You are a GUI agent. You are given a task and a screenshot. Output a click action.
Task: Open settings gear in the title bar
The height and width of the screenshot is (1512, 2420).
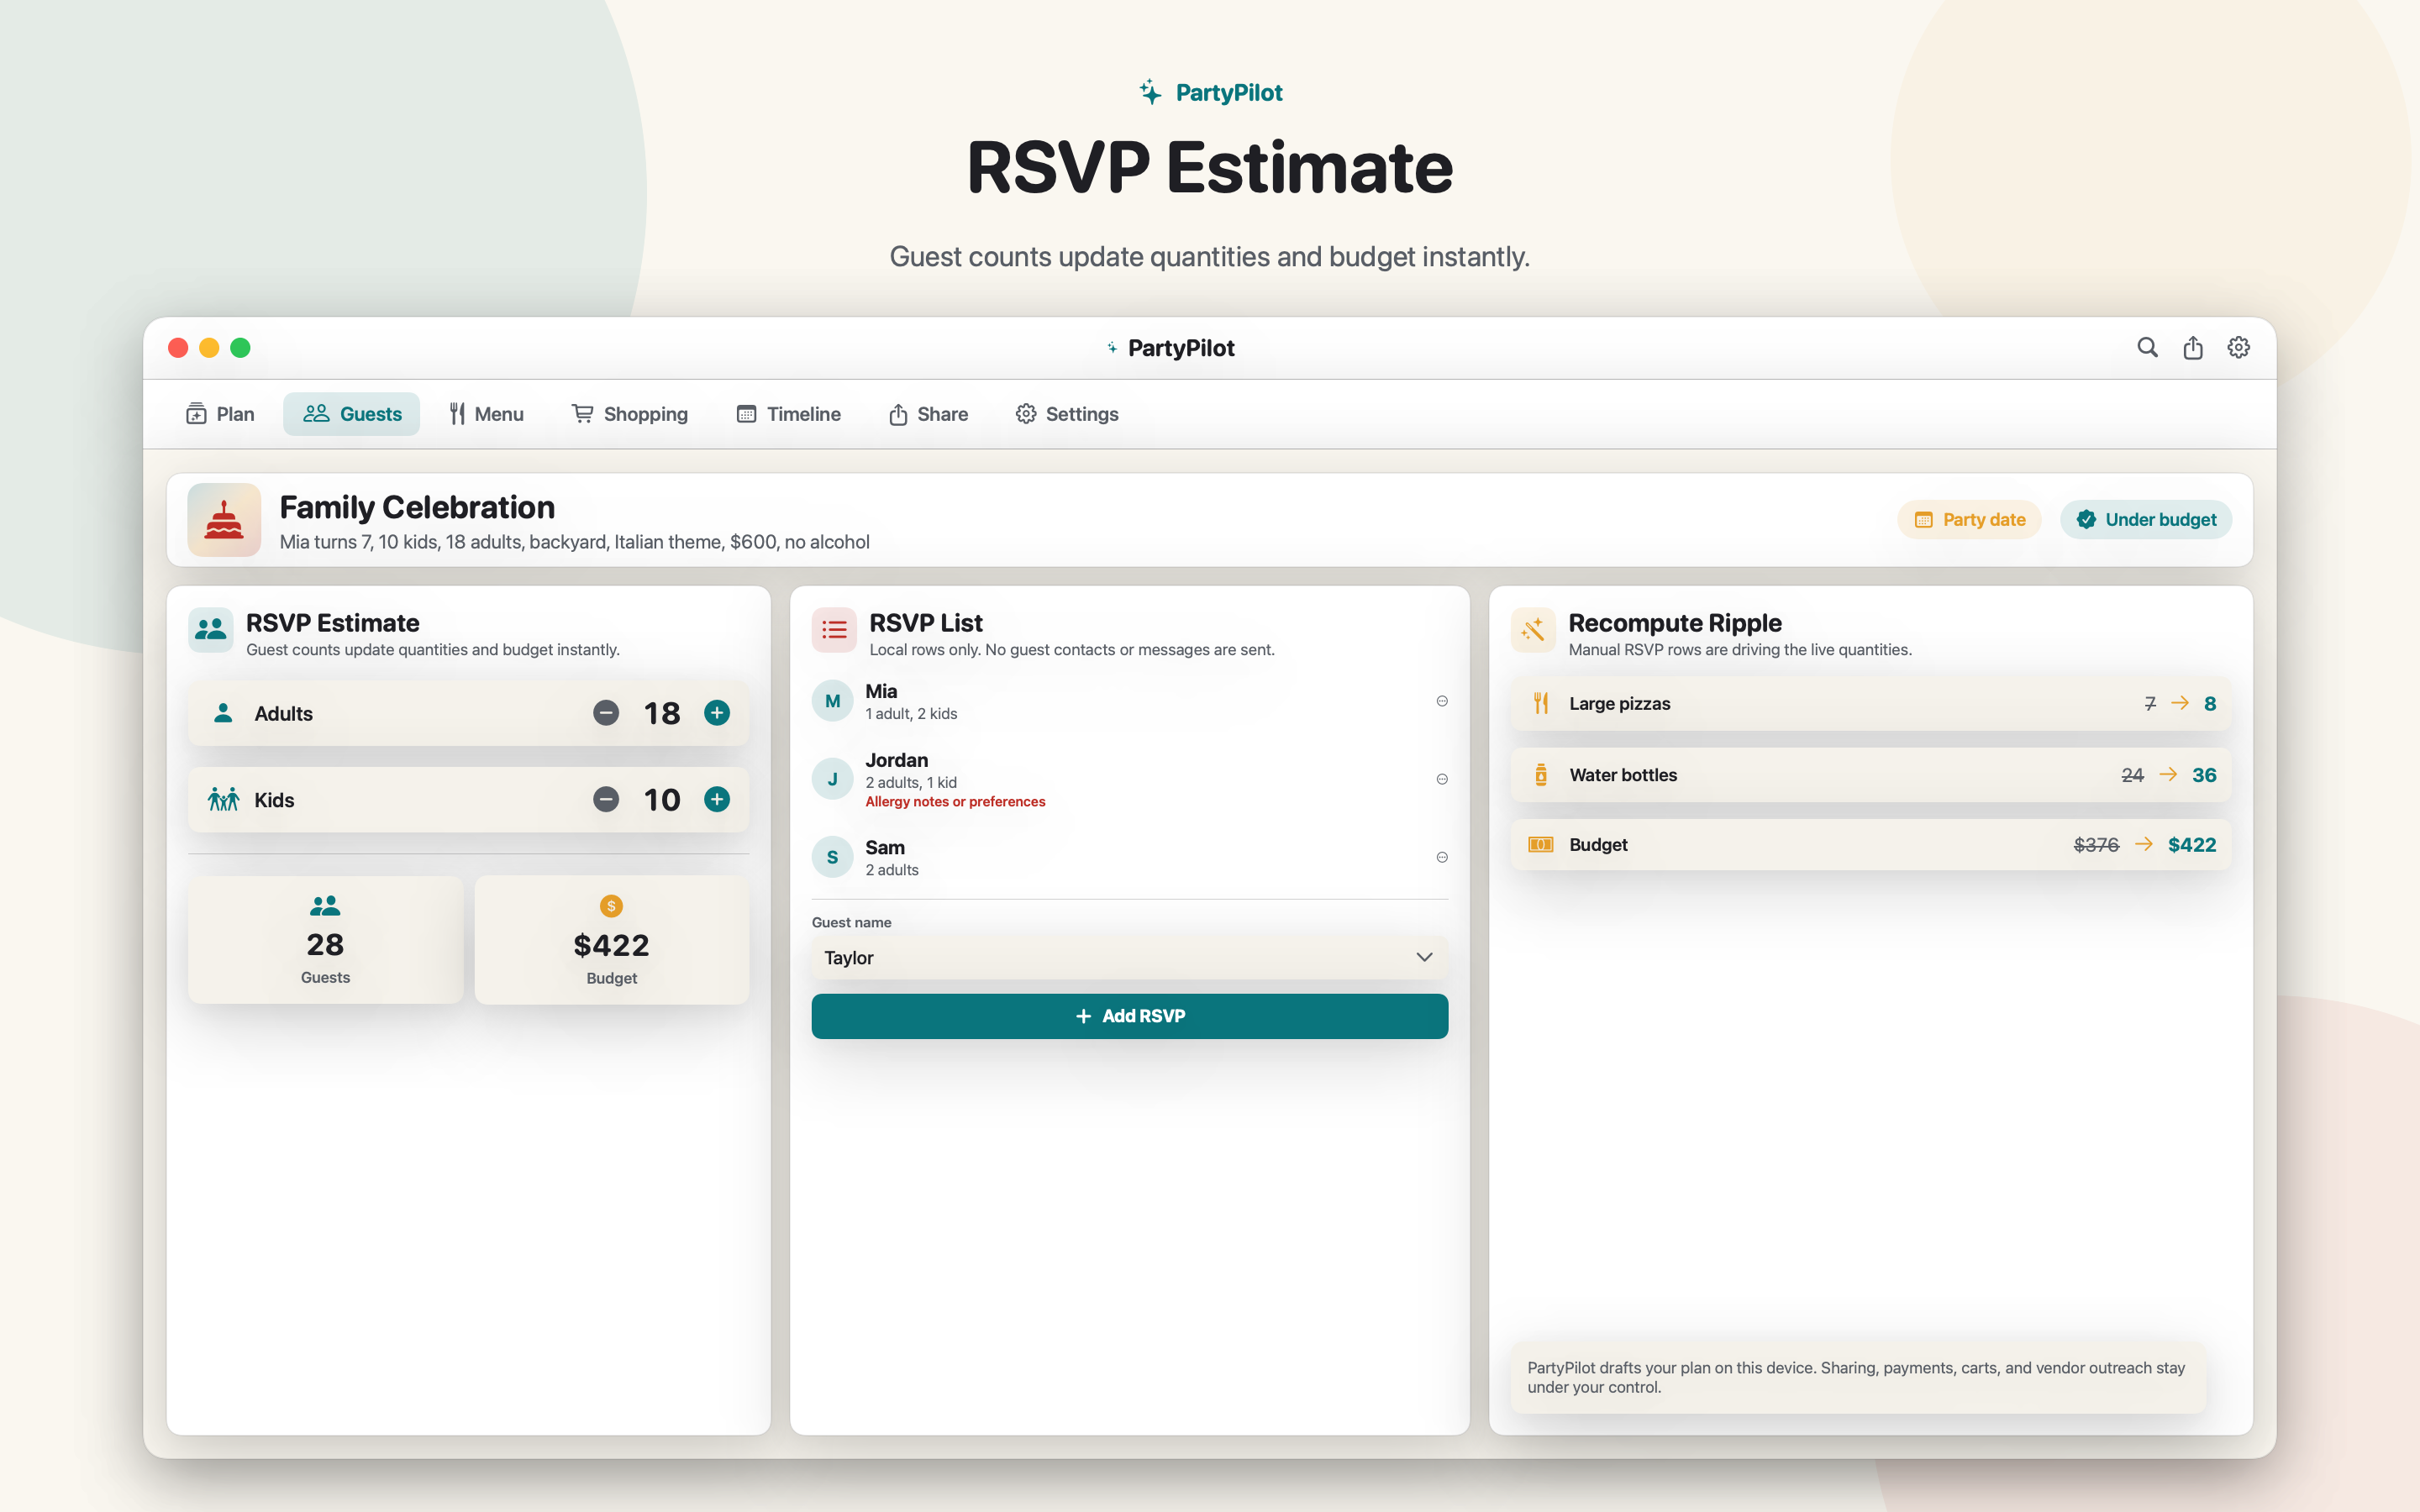click(2239, 347)
